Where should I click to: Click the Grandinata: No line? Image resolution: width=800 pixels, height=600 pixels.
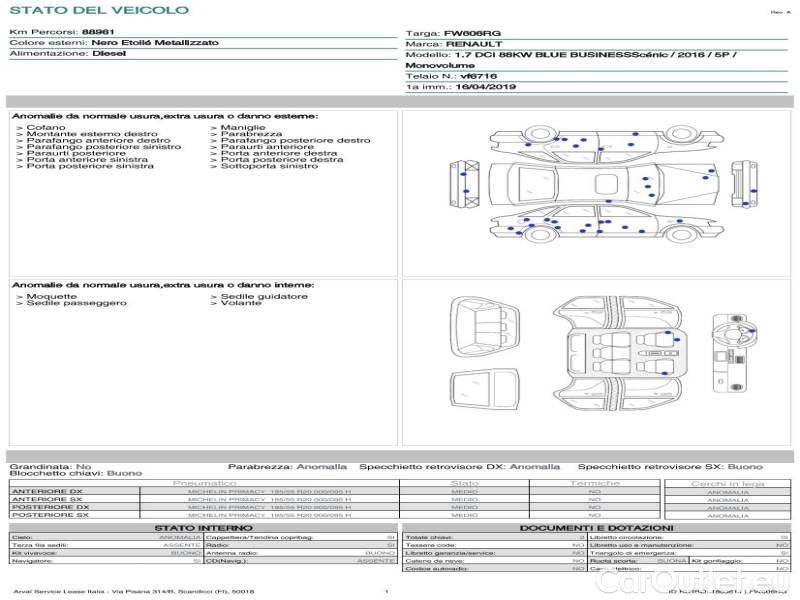[x=50, y=467]
